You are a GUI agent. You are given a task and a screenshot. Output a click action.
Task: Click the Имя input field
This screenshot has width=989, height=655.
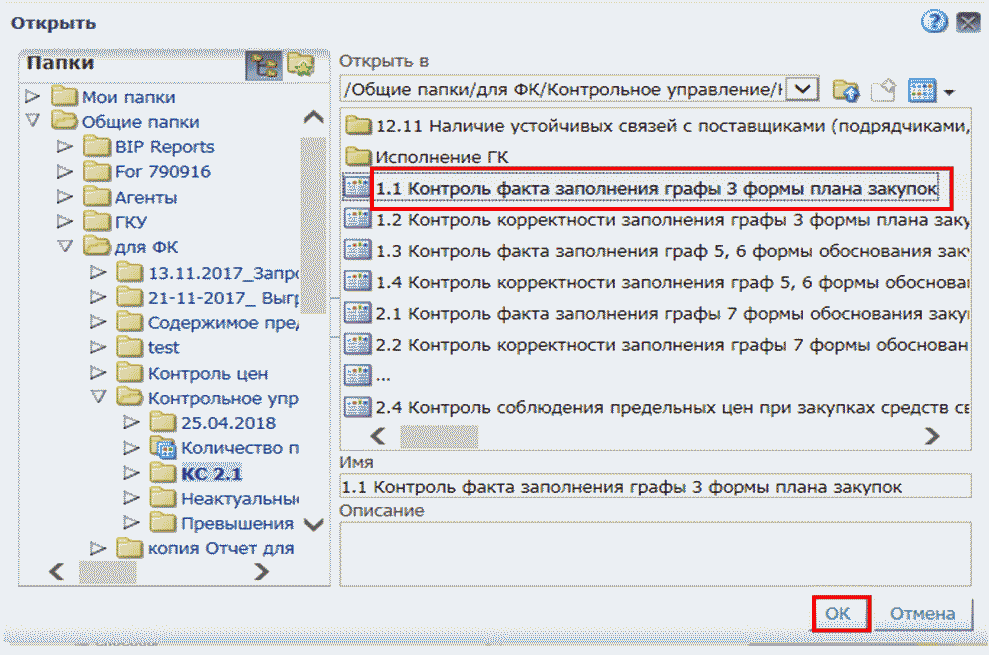[655, 487]
